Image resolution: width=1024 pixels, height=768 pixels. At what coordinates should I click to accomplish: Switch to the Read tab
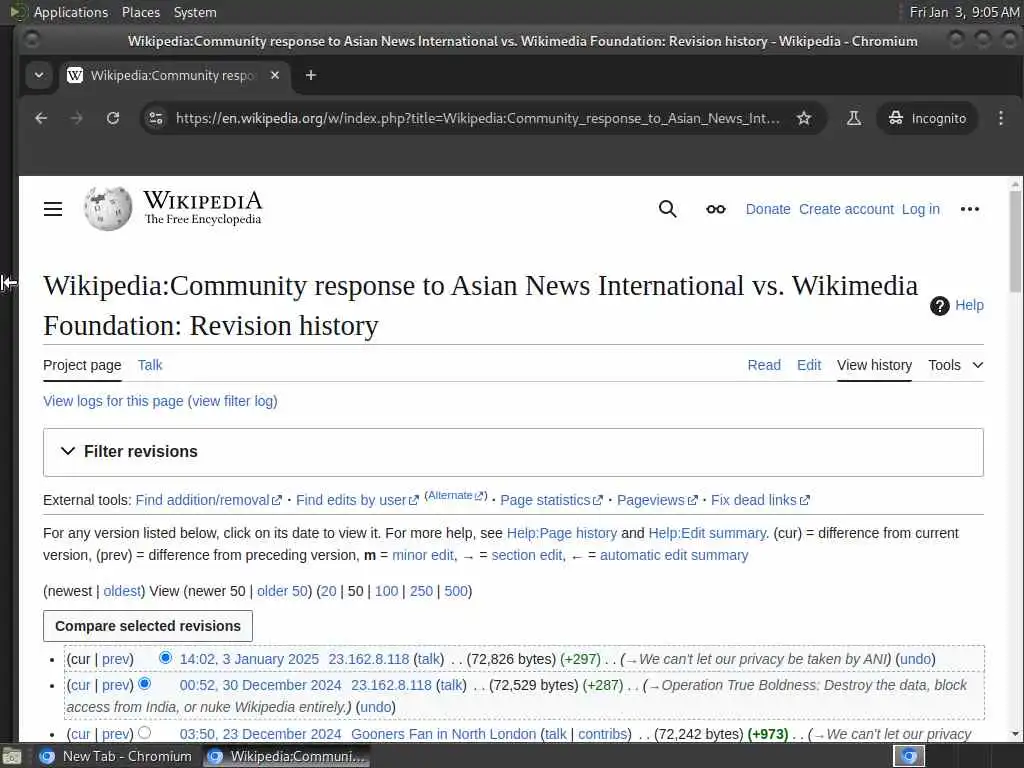pos(763,365)
